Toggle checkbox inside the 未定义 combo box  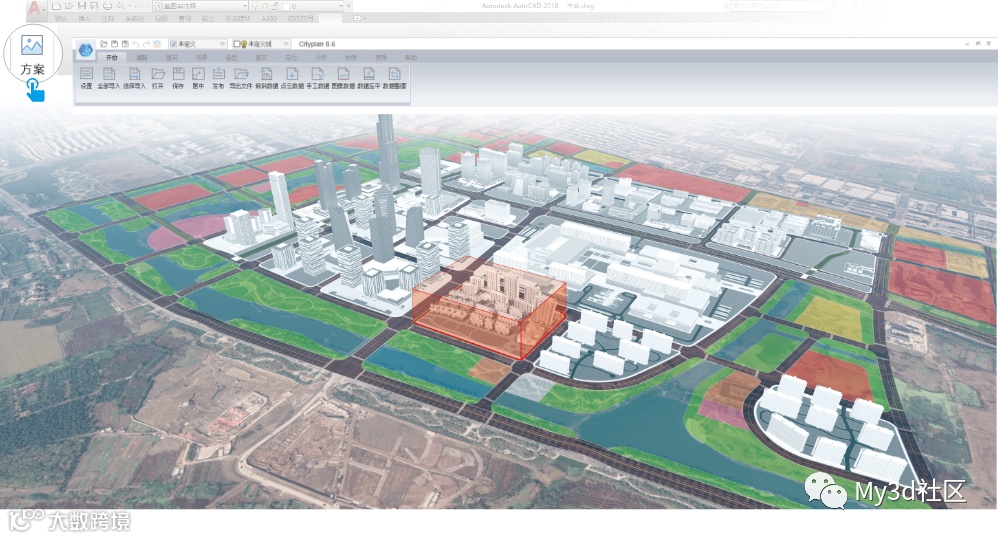pos(174,43)
